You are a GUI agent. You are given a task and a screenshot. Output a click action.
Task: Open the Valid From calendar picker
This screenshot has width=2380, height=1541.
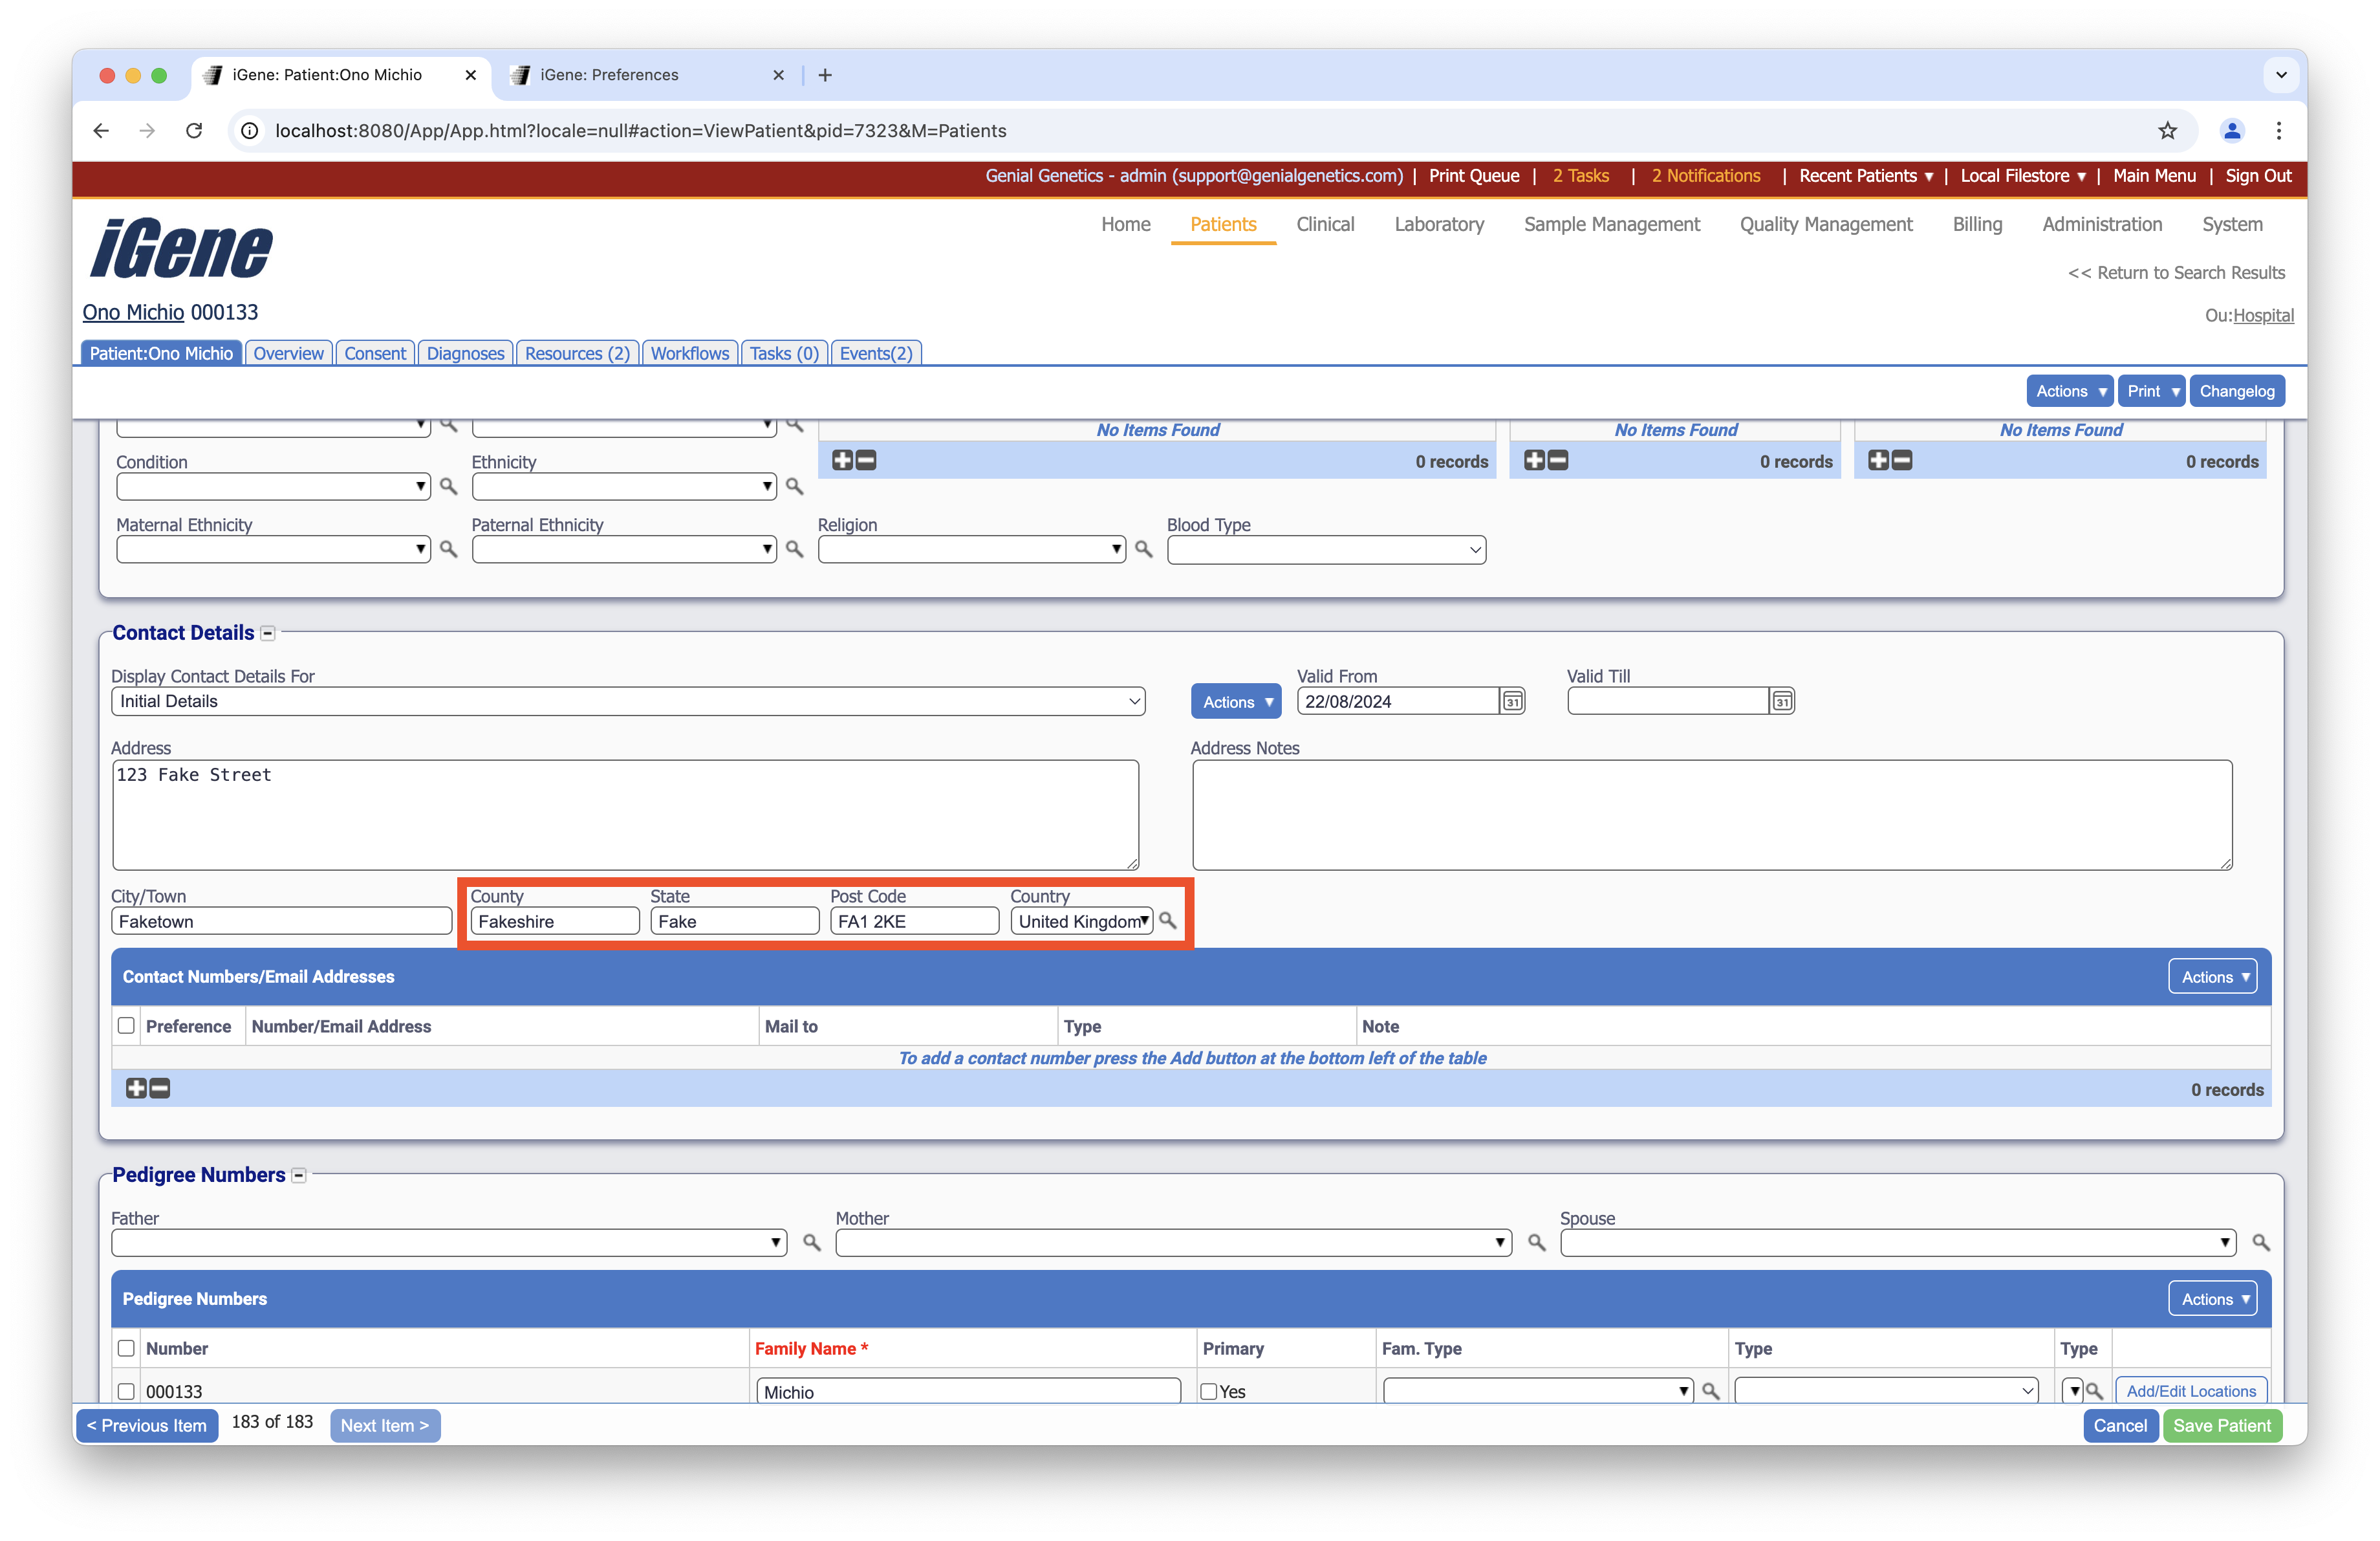pos(1512,701)
